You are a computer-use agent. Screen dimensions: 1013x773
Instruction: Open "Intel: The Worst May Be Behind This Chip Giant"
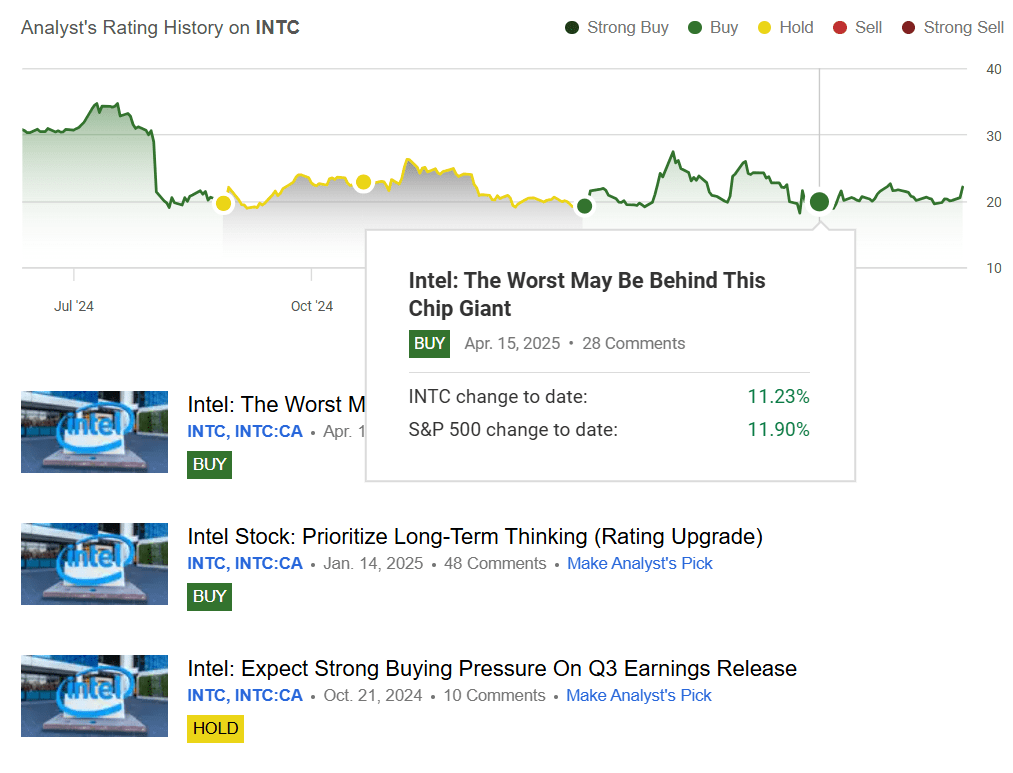586,294
